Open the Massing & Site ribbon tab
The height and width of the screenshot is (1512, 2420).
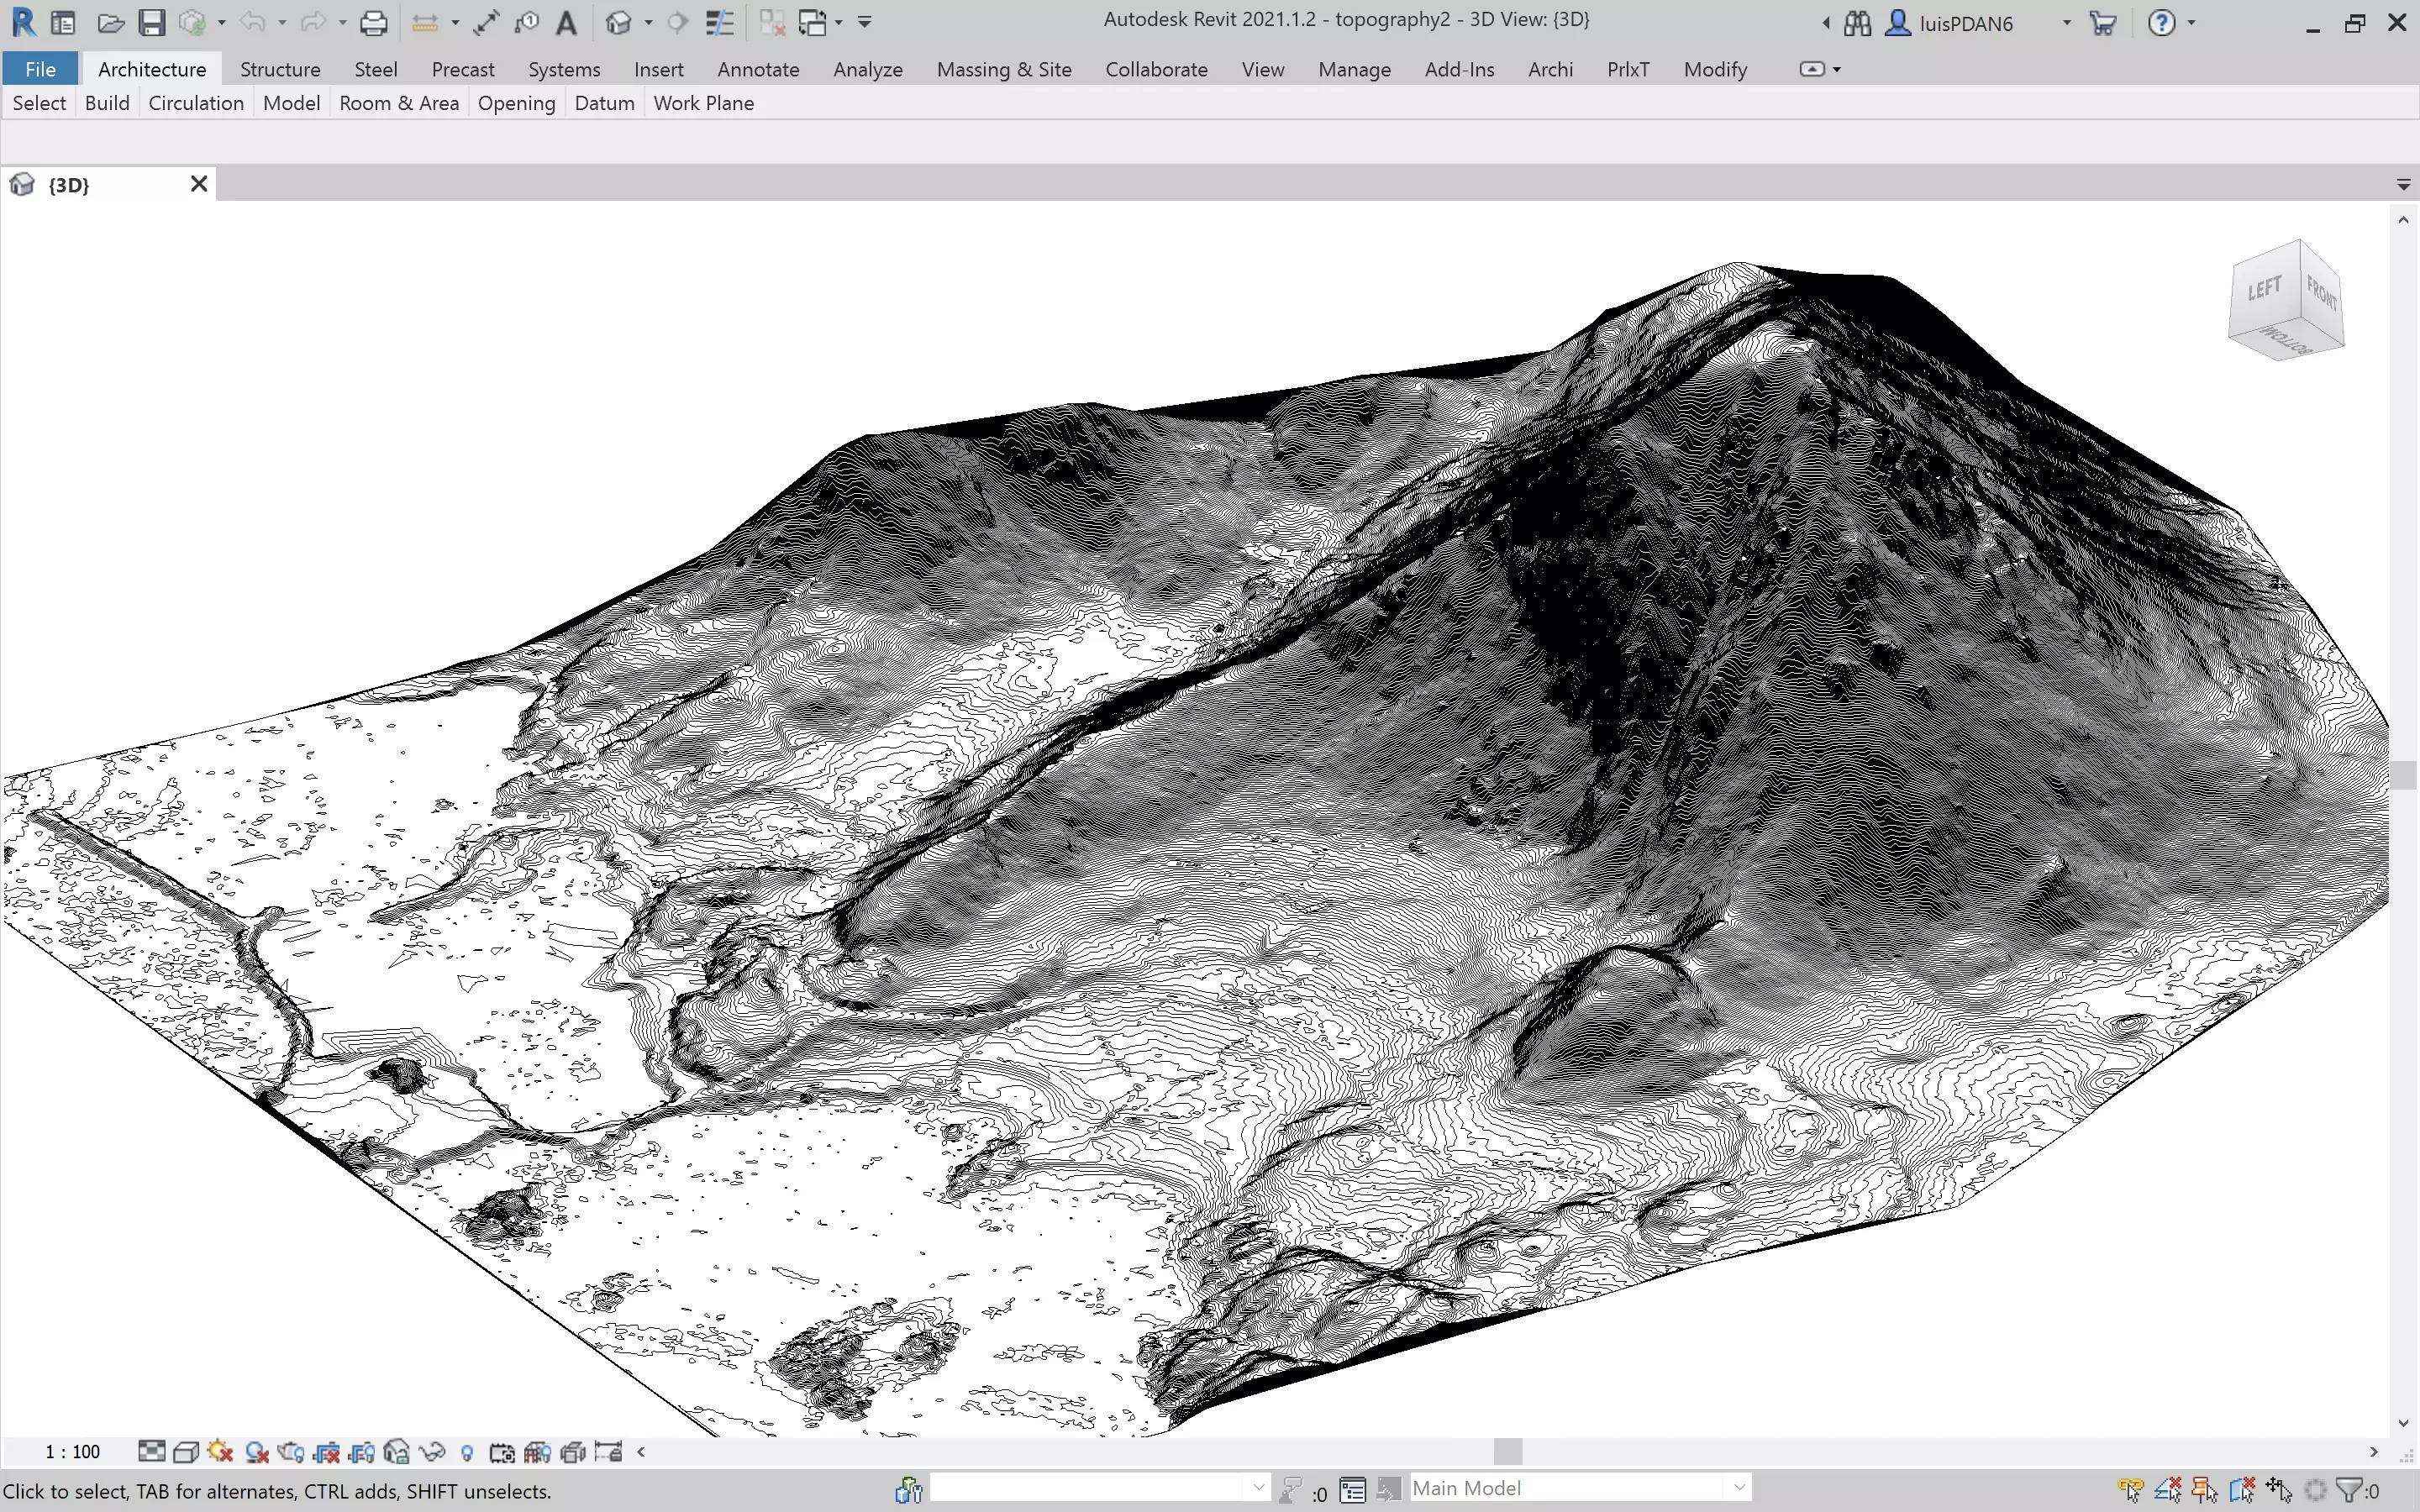1003,69
